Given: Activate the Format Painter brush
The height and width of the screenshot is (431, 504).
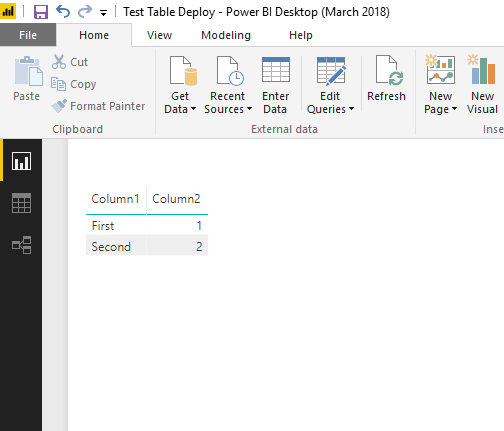Looking at the screenshot, I should [59, 106].
